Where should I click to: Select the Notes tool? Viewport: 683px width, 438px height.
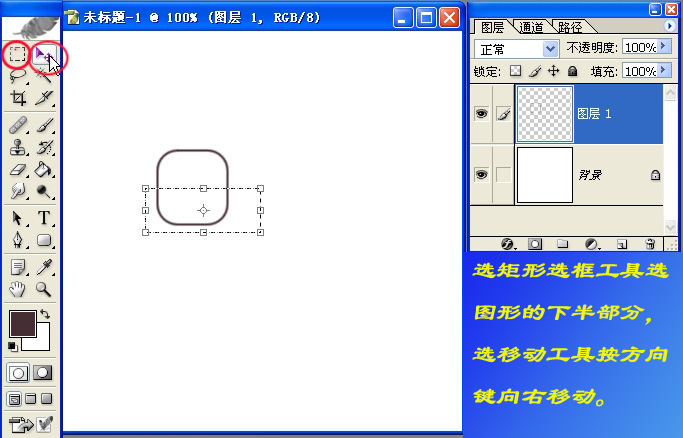point(17,267)
